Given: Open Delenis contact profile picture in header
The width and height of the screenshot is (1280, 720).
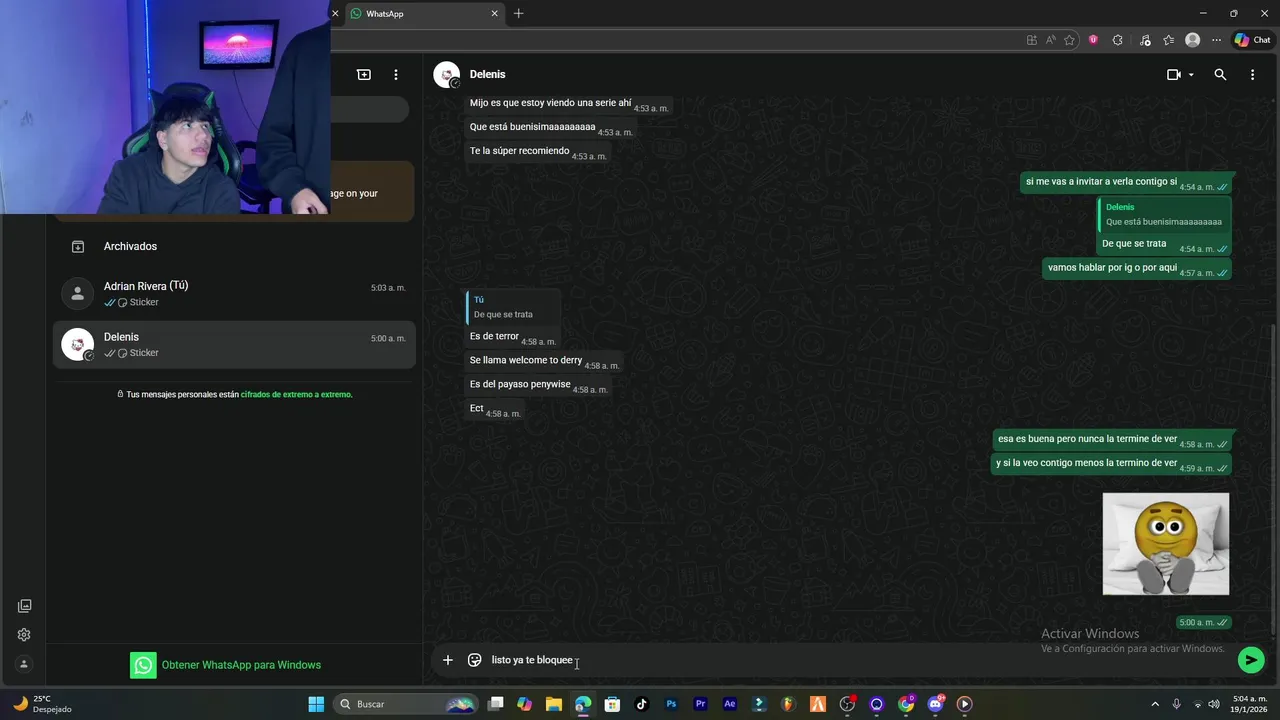Looking at the screenshot, I should pyautogui.click(x=446, y=75).
